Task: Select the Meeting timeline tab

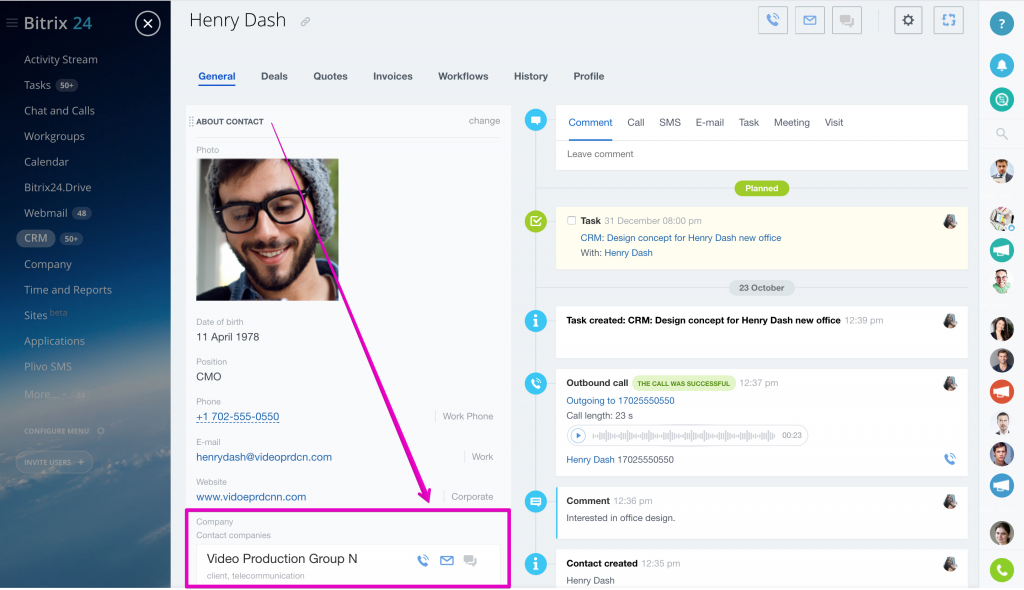Action: tap(792, 123)
